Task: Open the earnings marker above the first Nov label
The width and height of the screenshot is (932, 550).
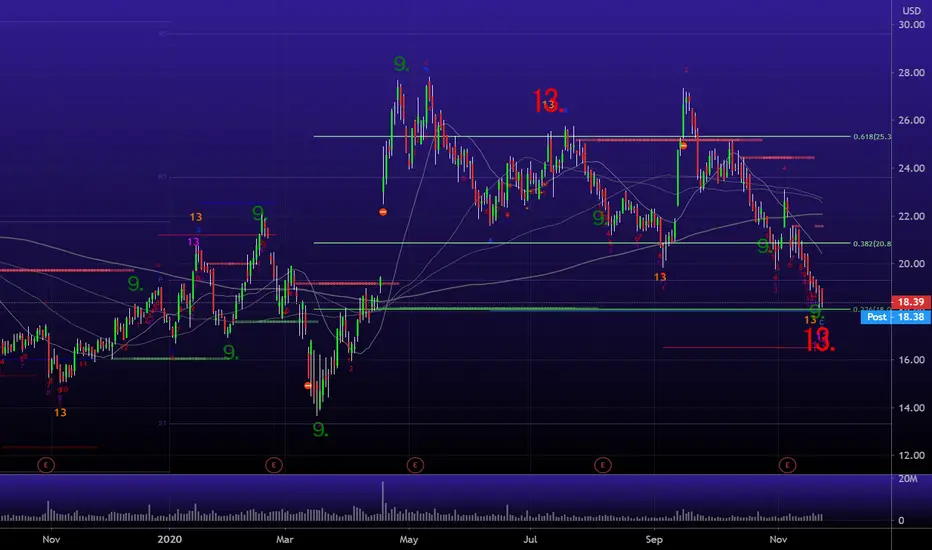Action: click(46, 465)
